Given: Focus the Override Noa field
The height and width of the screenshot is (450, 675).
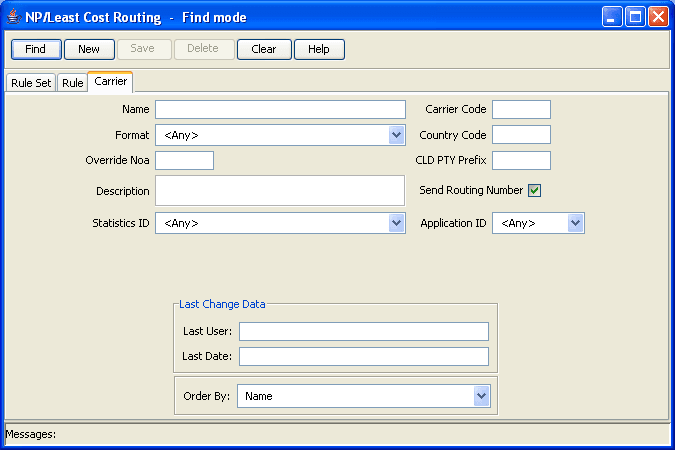Looking at the screenshot, I should [184, 161].
